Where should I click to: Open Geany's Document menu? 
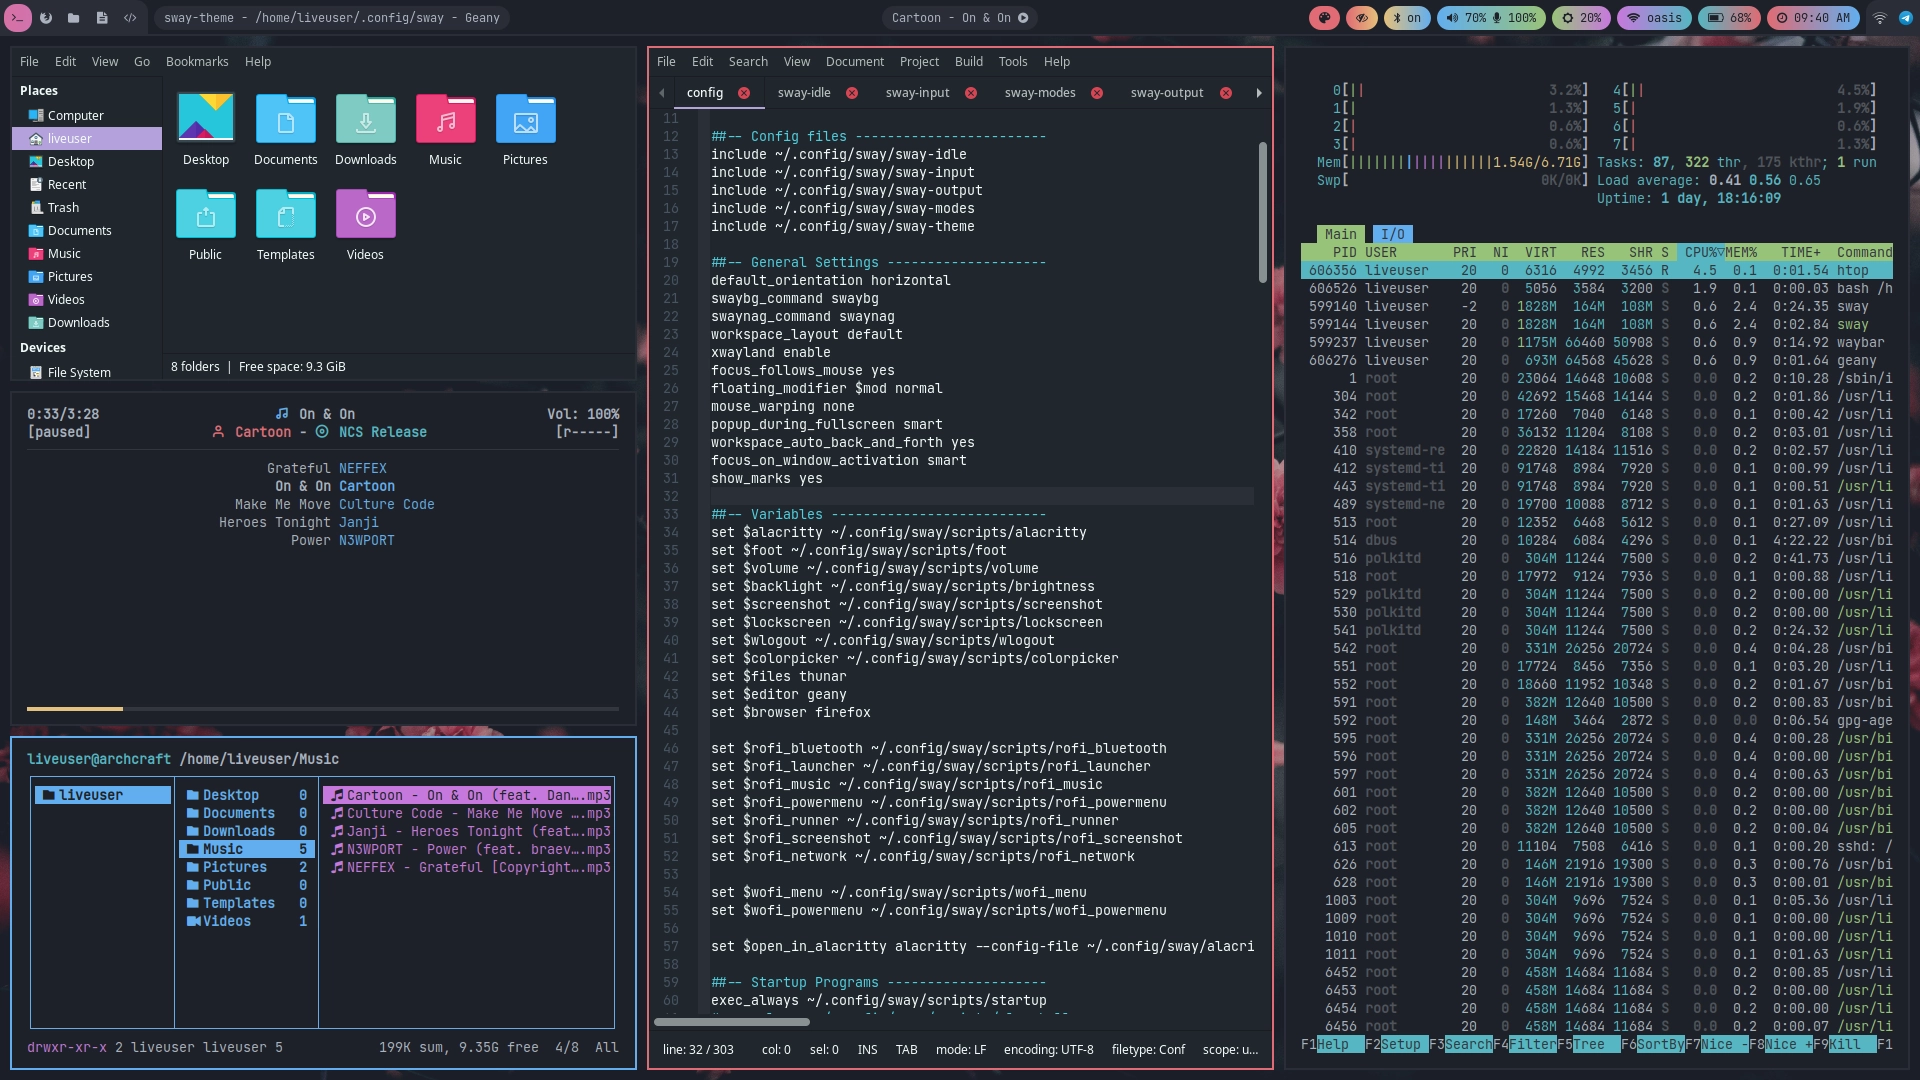(855, 61)
